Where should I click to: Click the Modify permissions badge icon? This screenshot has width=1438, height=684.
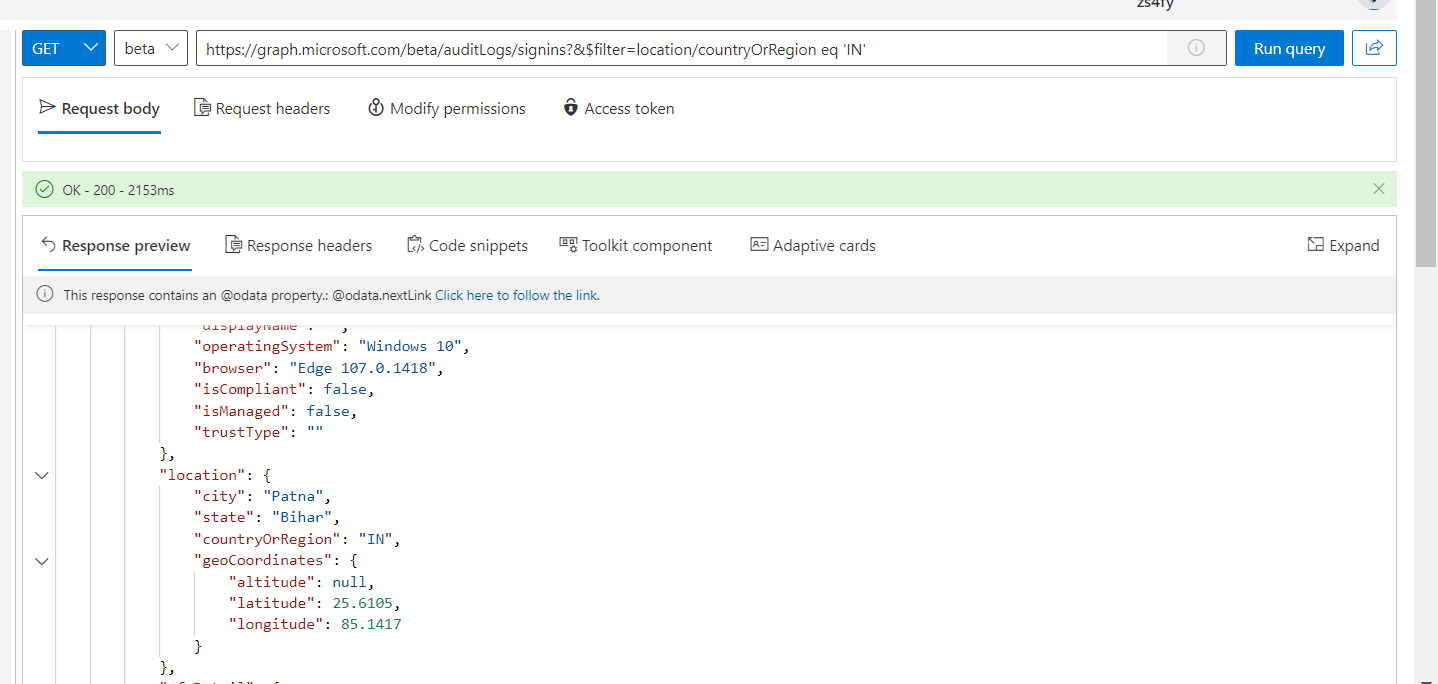(376, 107)
